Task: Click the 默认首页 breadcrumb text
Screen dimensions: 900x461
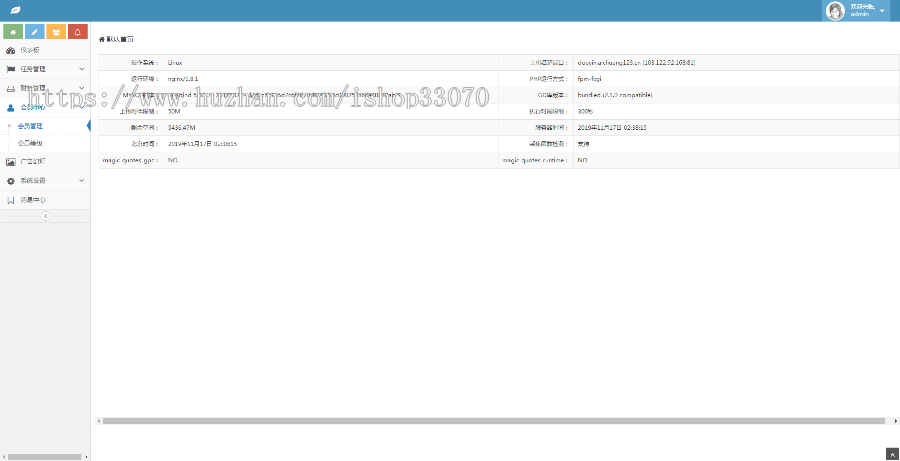Action: point(120,40)
